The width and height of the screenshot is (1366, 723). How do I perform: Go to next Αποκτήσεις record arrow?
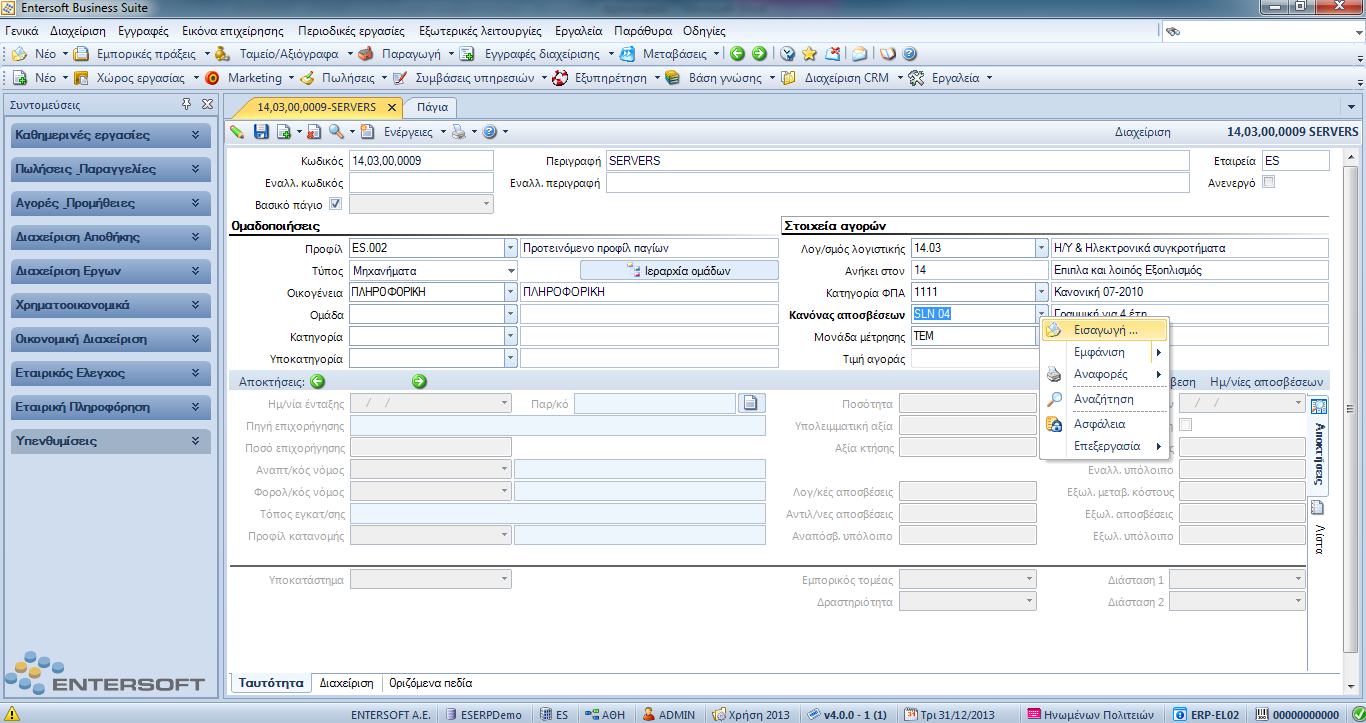pos(419,381)
